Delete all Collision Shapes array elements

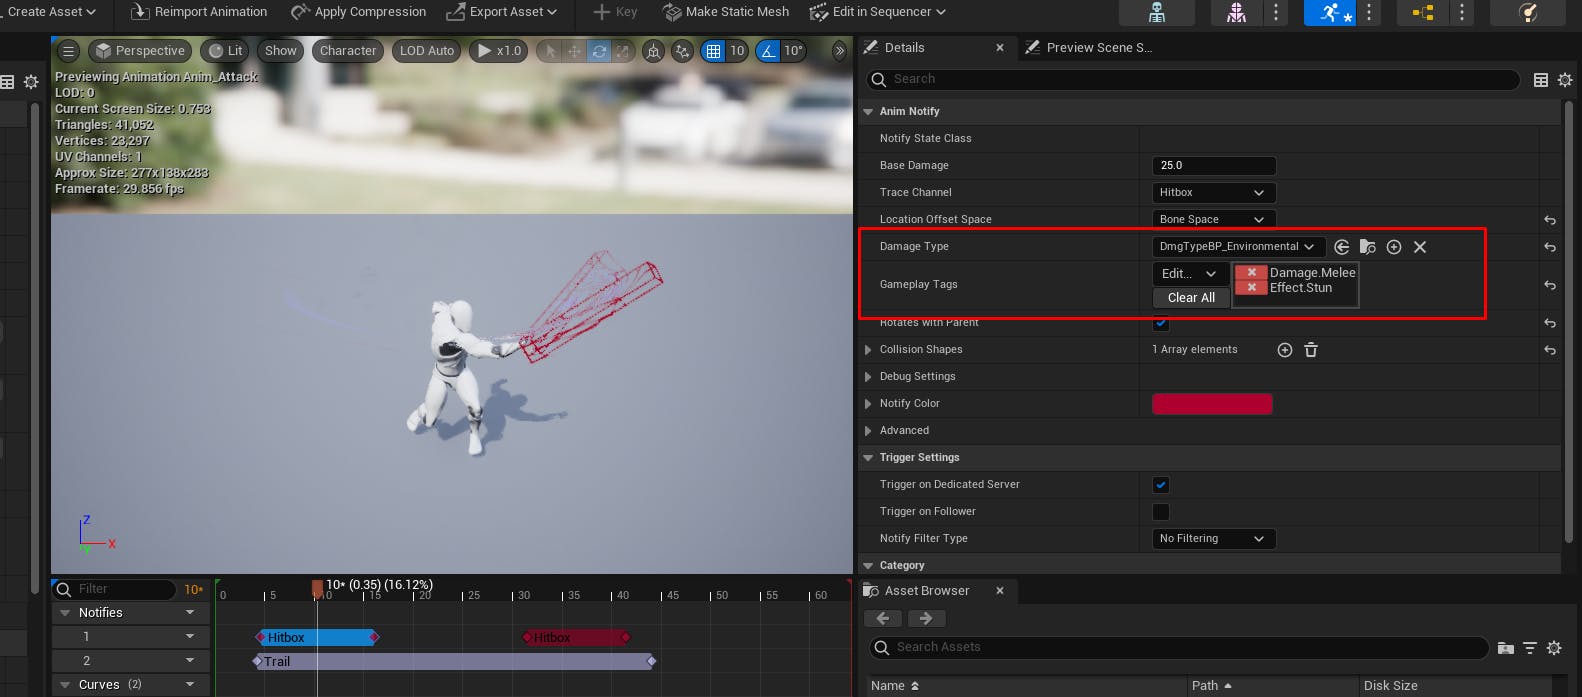click(1311, 350)
